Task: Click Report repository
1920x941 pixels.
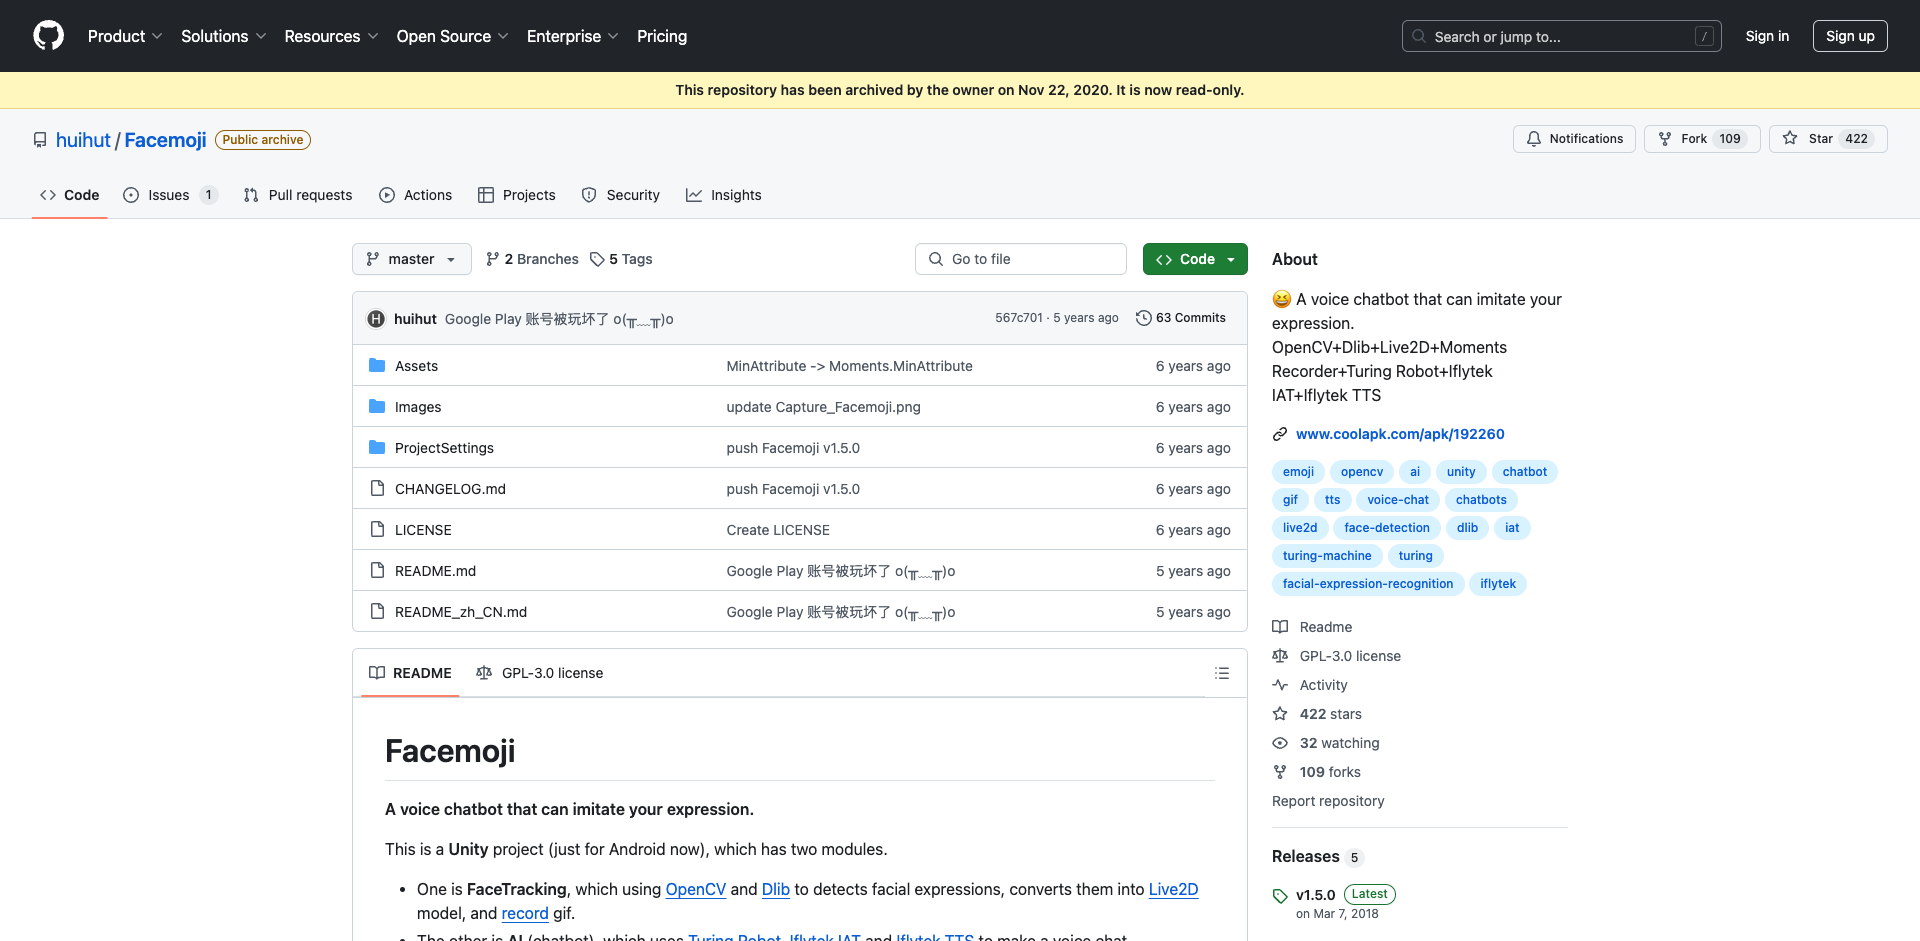Action: [1328, 801]
